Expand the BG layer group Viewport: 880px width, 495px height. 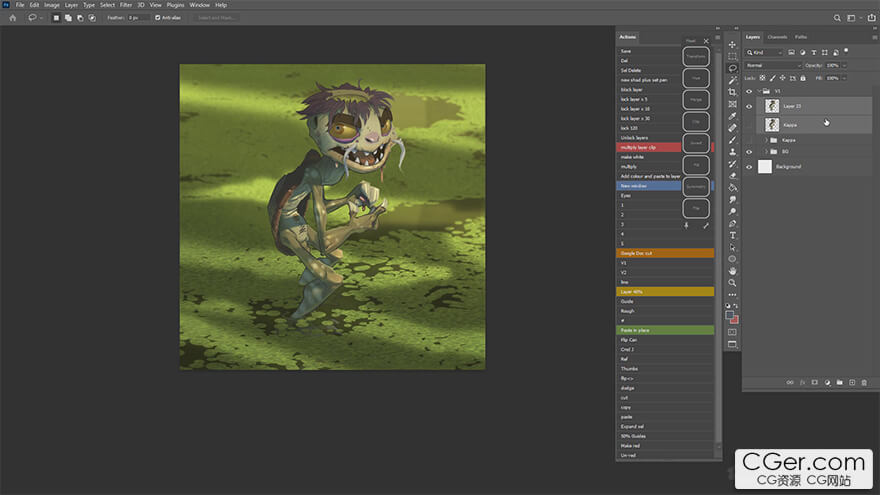pyautogui.click(x=766, y=152)
